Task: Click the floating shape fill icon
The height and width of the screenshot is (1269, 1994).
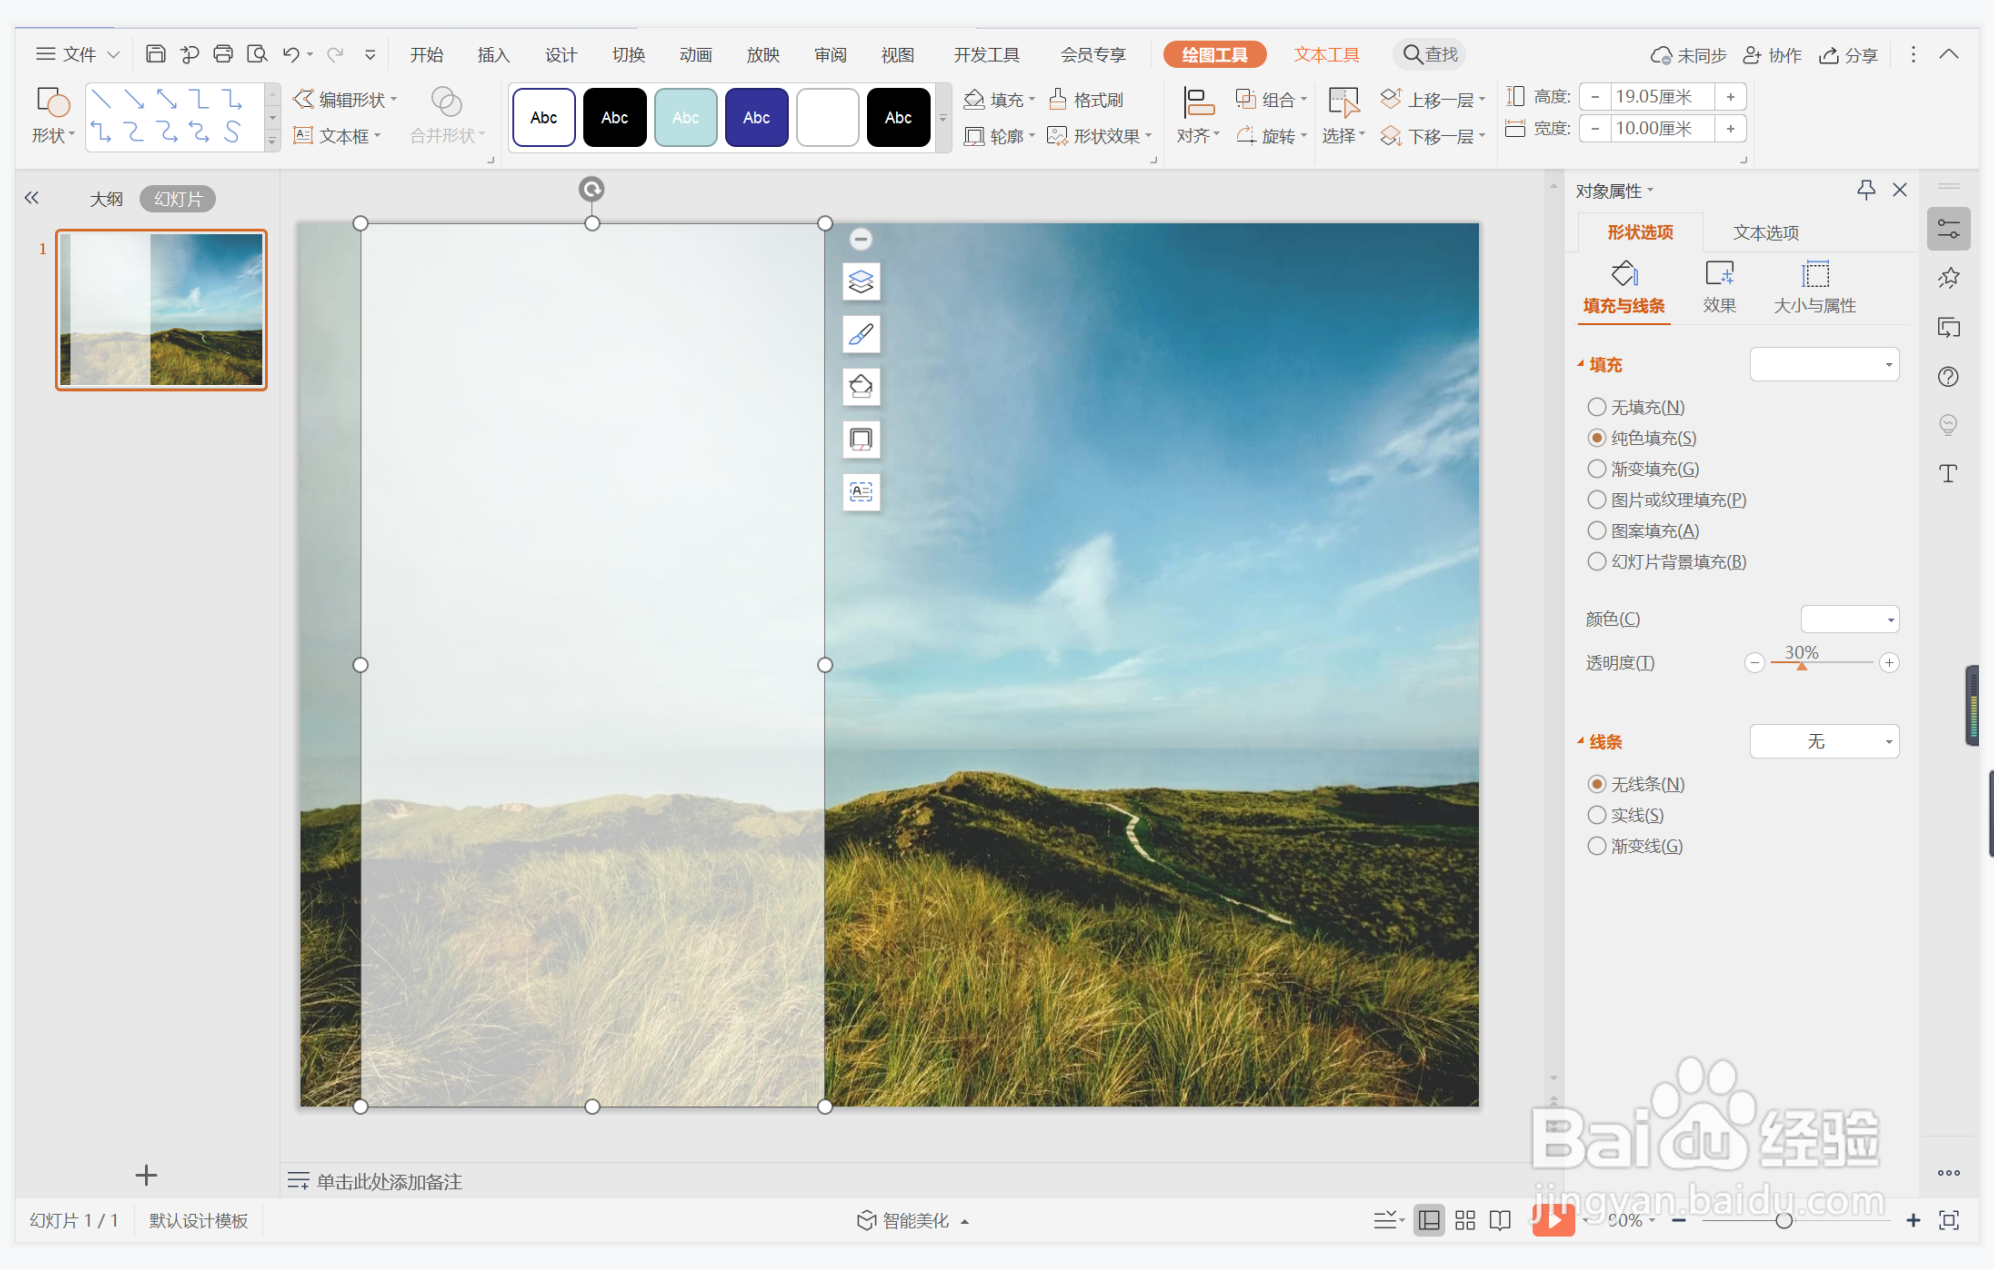Action: (x=861, y=387)
